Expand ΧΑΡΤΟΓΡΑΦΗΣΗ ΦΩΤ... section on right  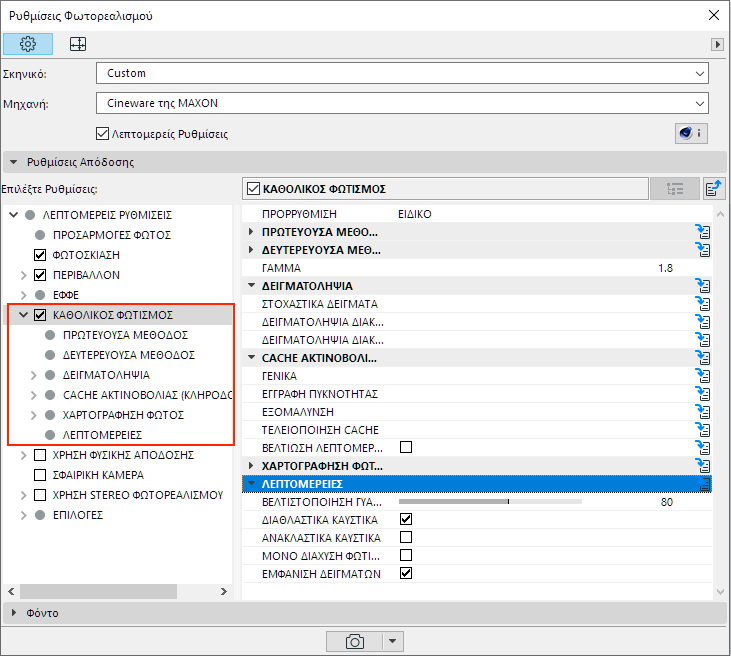coord(251,466)
